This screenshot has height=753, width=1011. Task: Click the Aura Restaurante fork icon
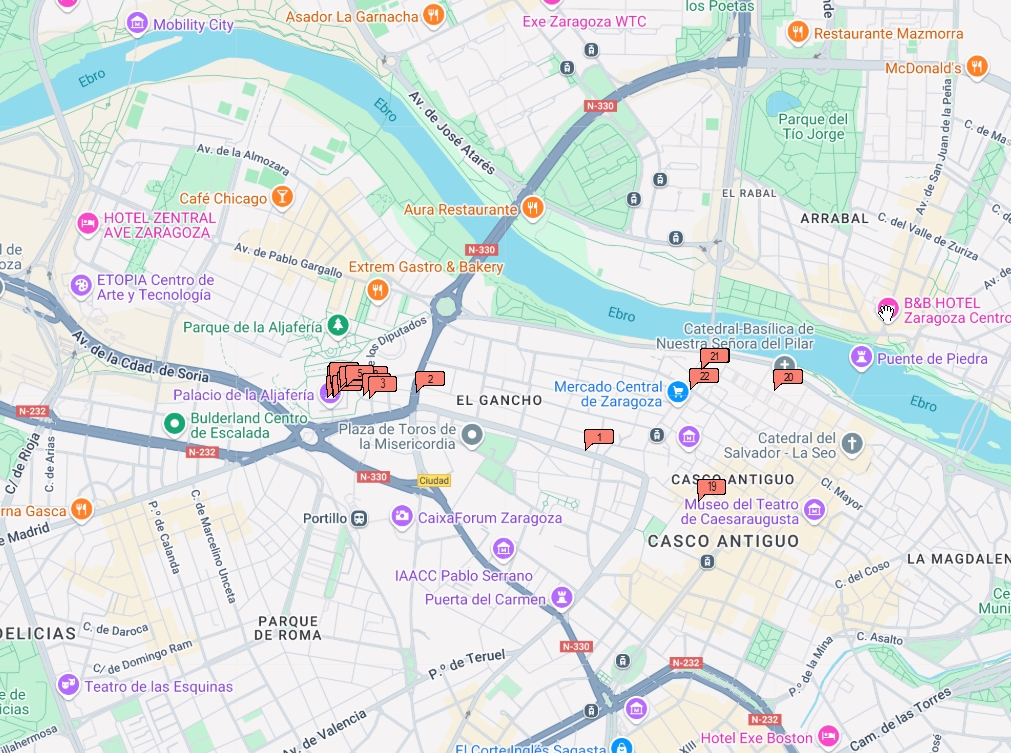click(x=533, y=208)
